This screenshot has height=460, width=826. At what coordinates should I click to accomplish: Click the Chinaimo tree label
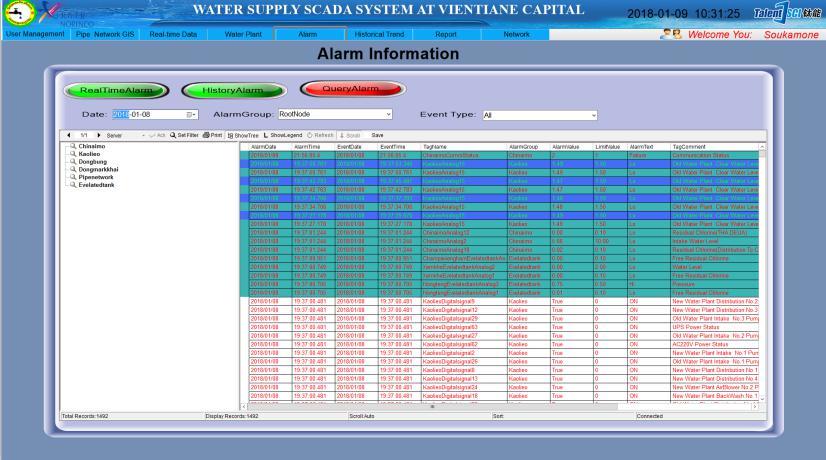click(92, 146)
